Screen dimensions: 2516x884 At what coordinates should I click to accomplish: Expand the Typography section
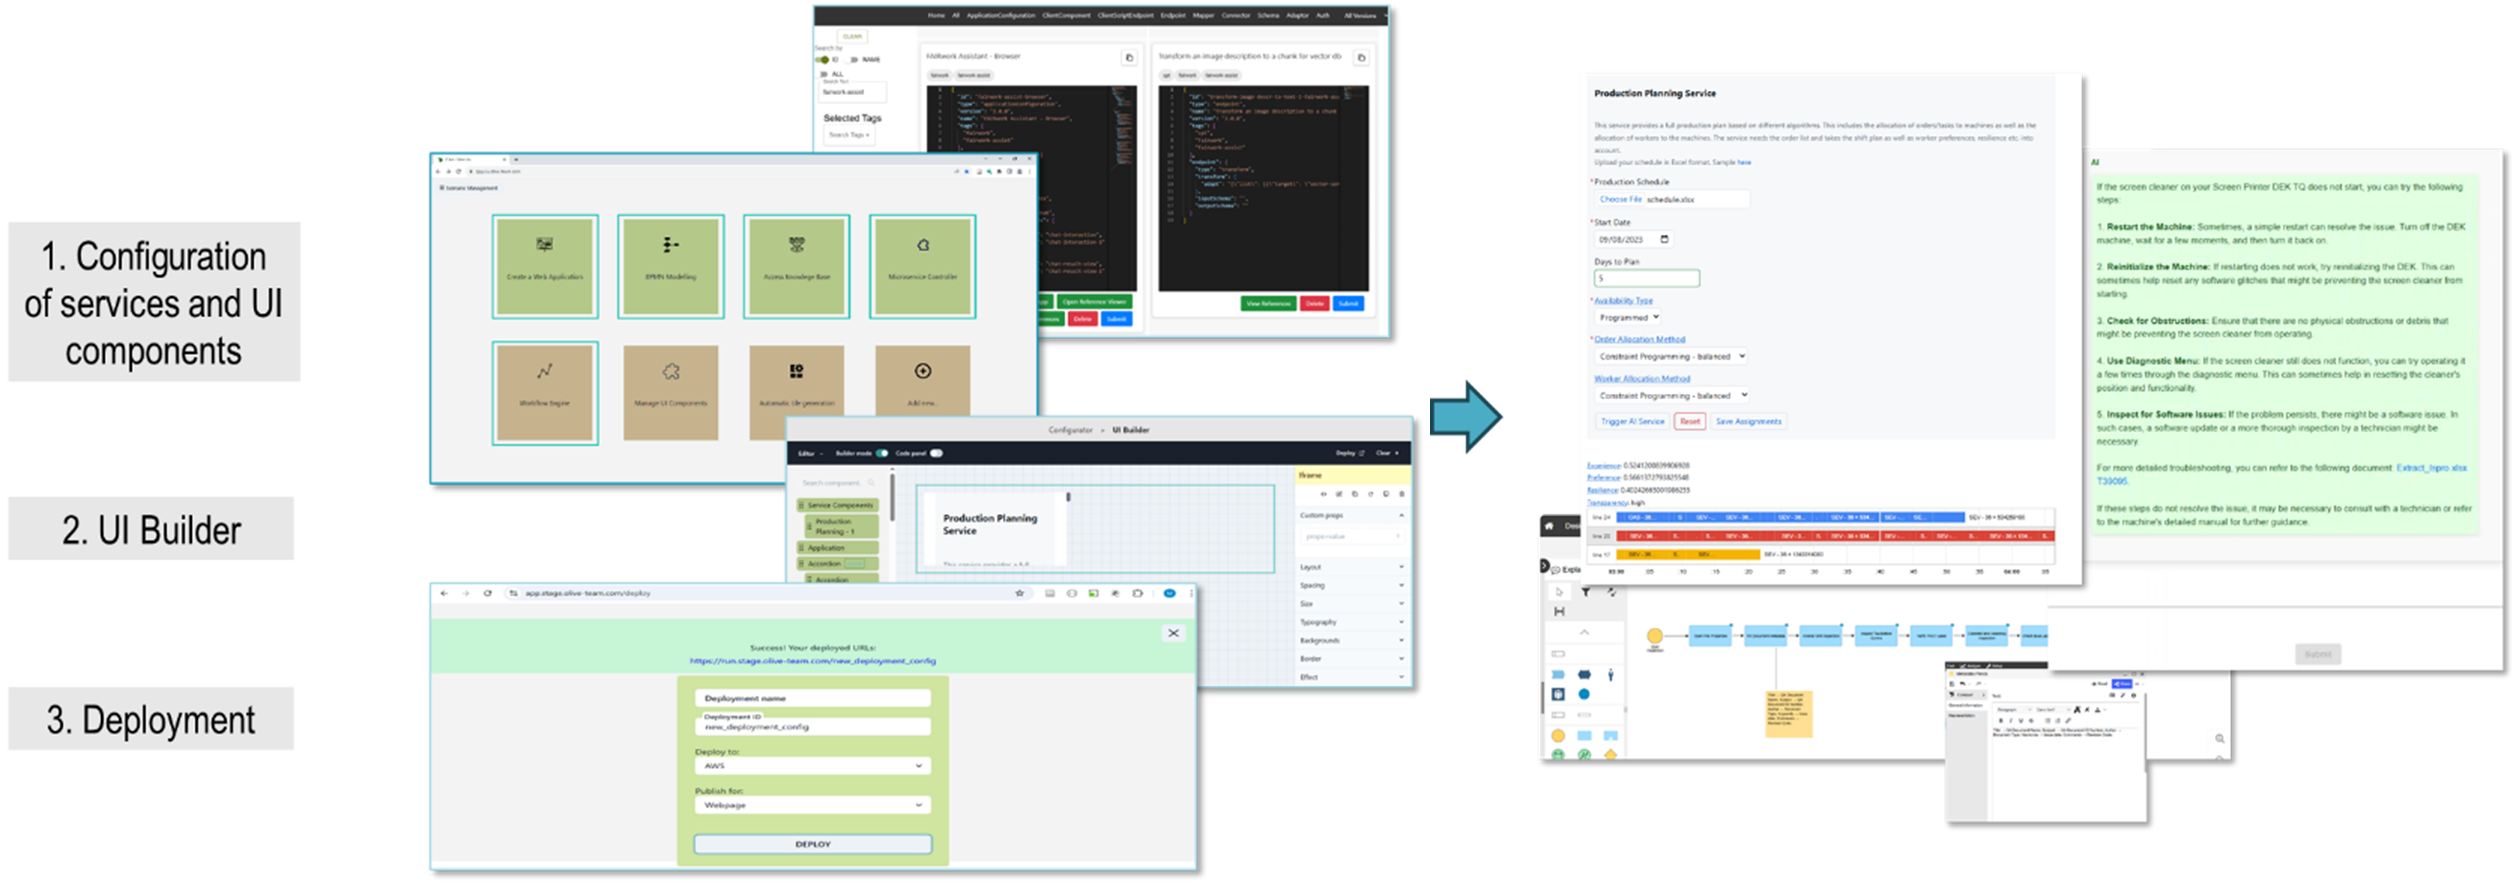click(x=1351, y=622)
